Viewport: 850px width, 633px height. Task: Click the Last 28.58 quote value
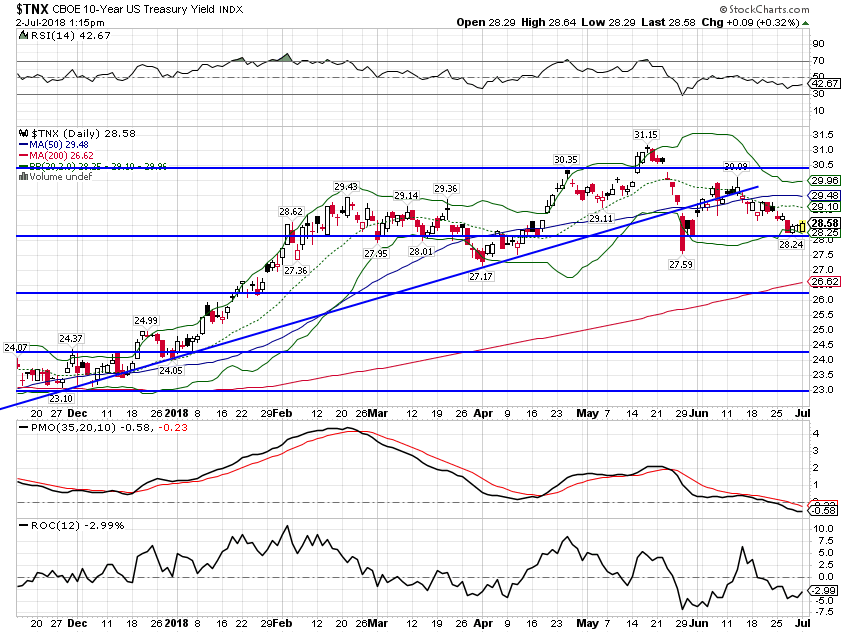click(668, 22)
